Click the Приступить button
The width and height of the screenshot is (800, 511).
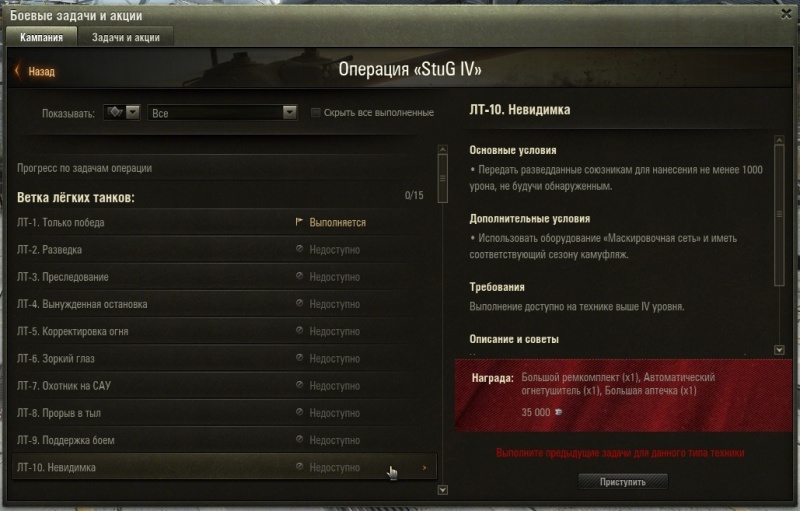point(622,481)
